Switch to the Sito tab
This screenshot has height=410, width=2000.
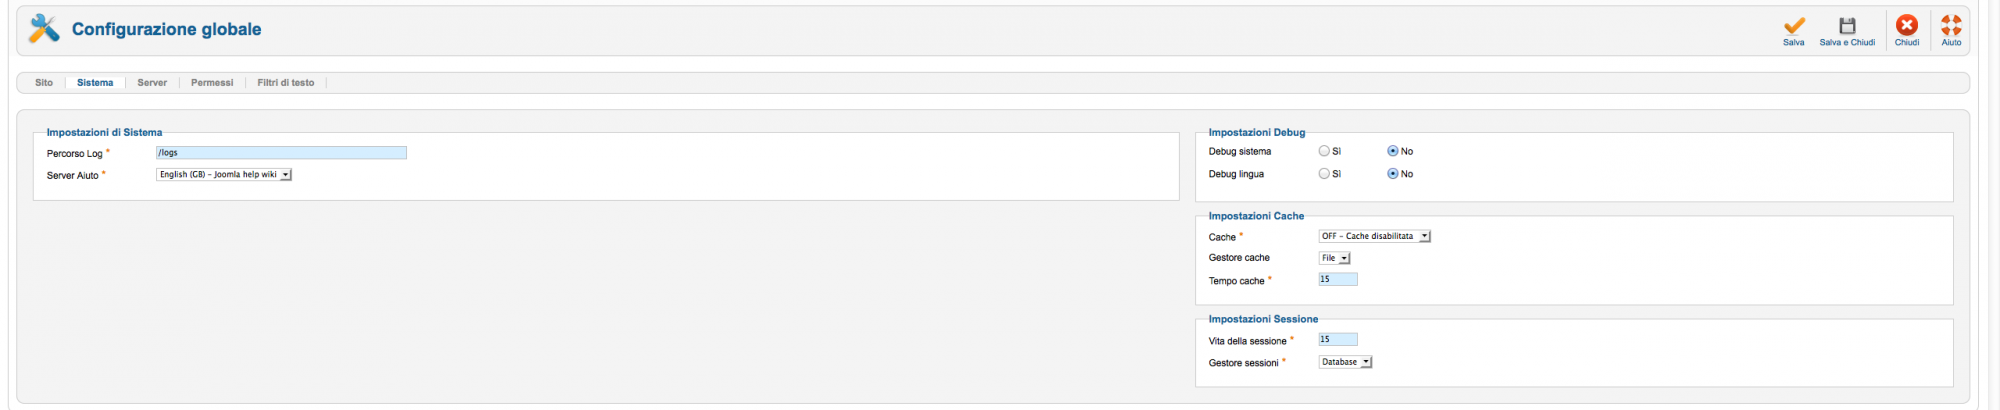pyautogui.click(x=44, y=83)
